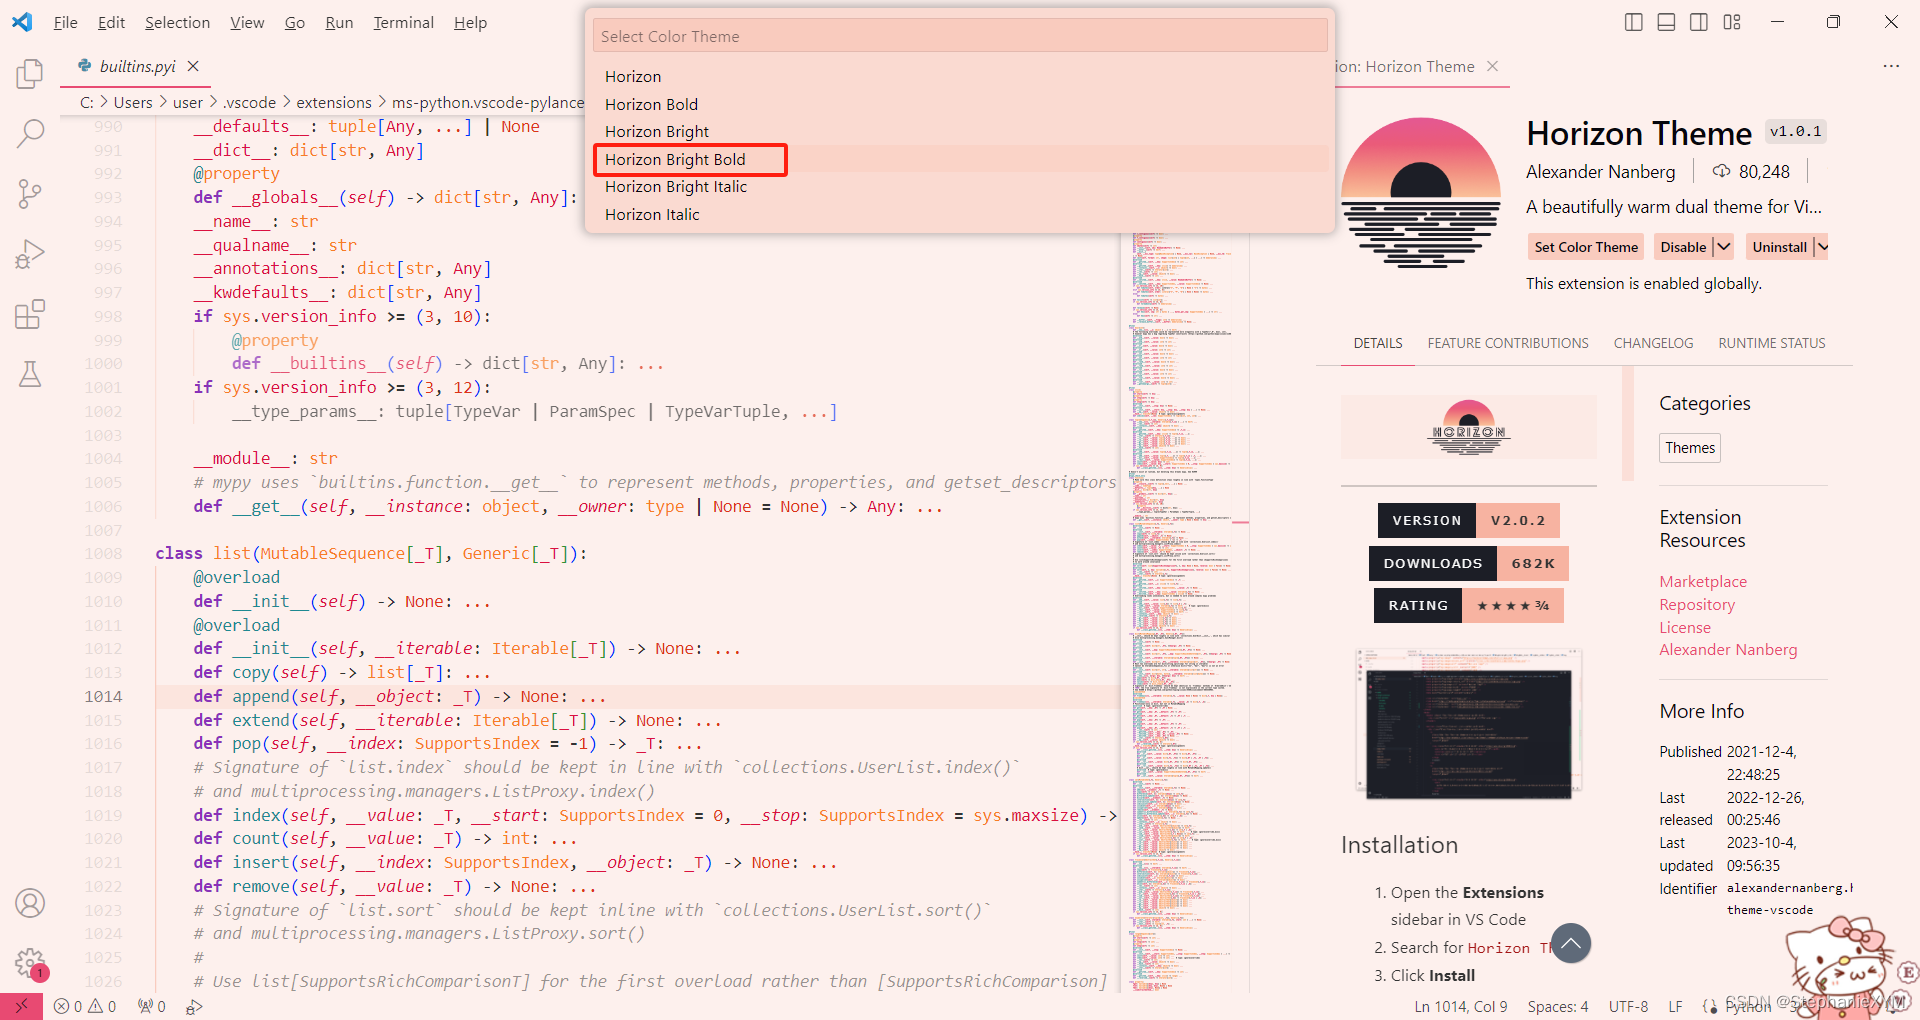Select the Horizon theme option
Screen dimensions: 1920x1020
(960, 76)
